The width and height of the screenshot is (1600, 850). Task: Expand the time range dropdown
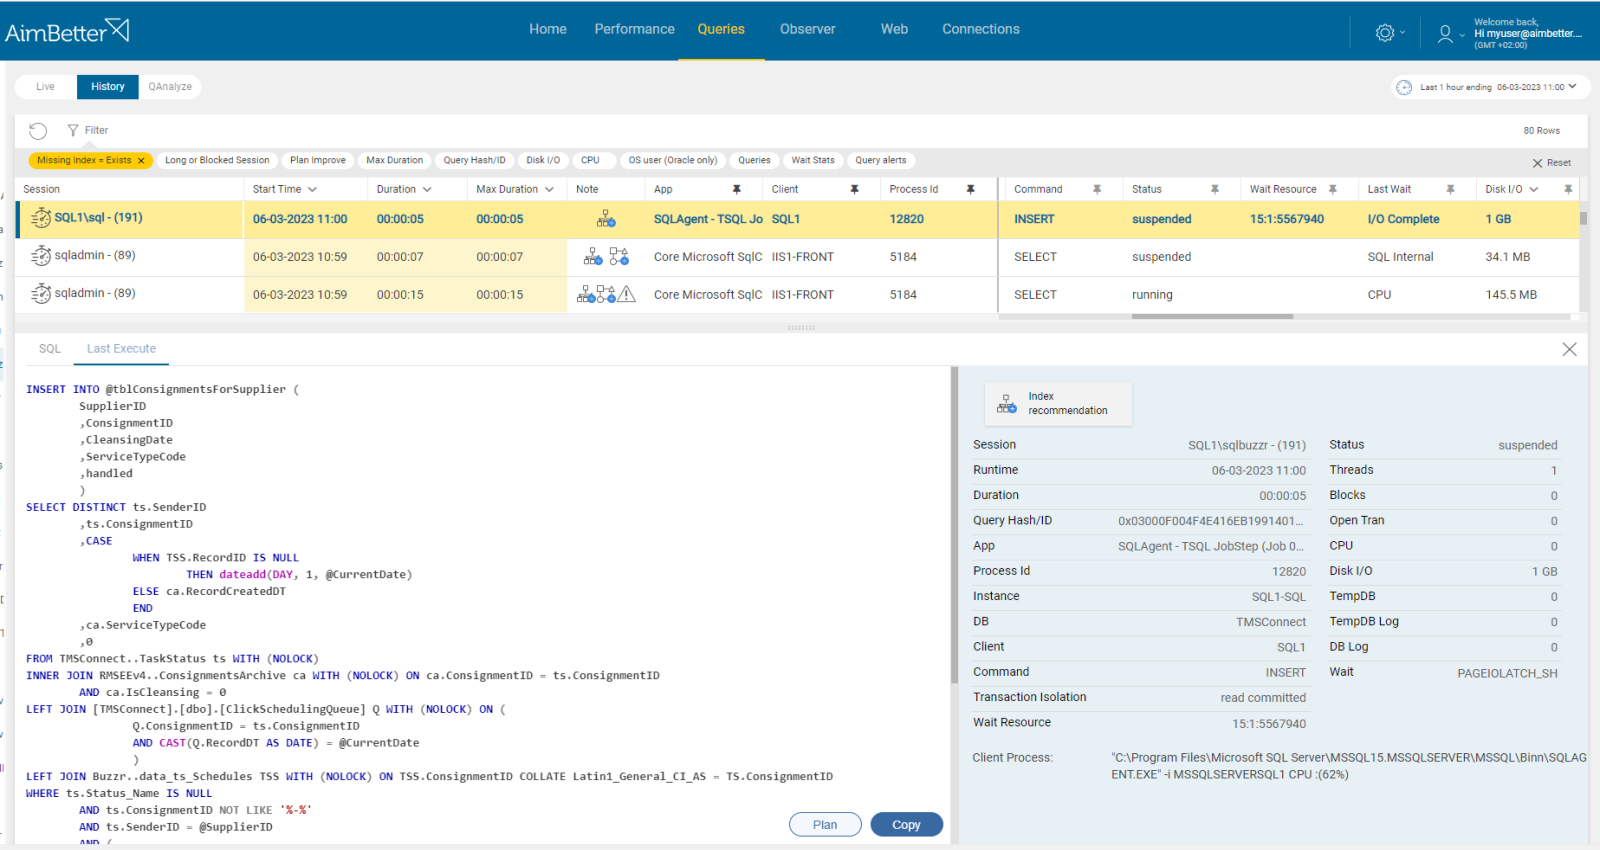coord(1572,87)
